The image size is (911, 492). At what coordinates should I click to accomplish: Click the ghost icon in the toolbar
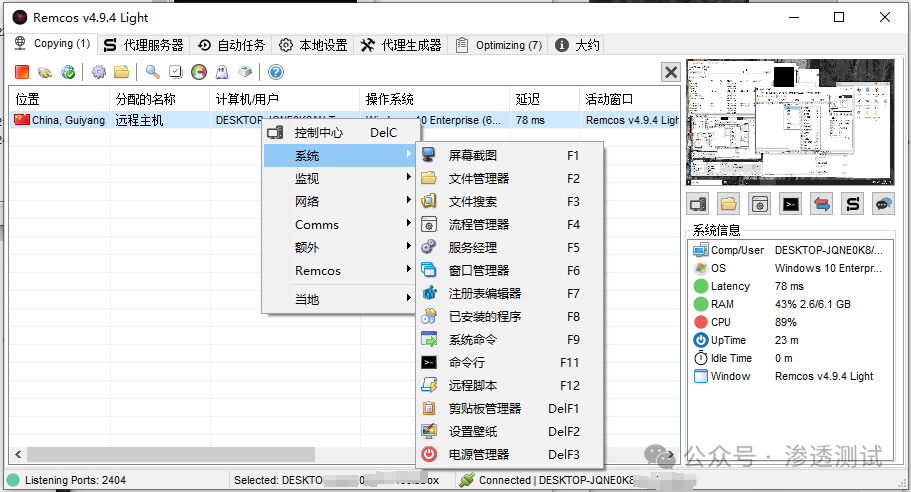tap(222, 72)
